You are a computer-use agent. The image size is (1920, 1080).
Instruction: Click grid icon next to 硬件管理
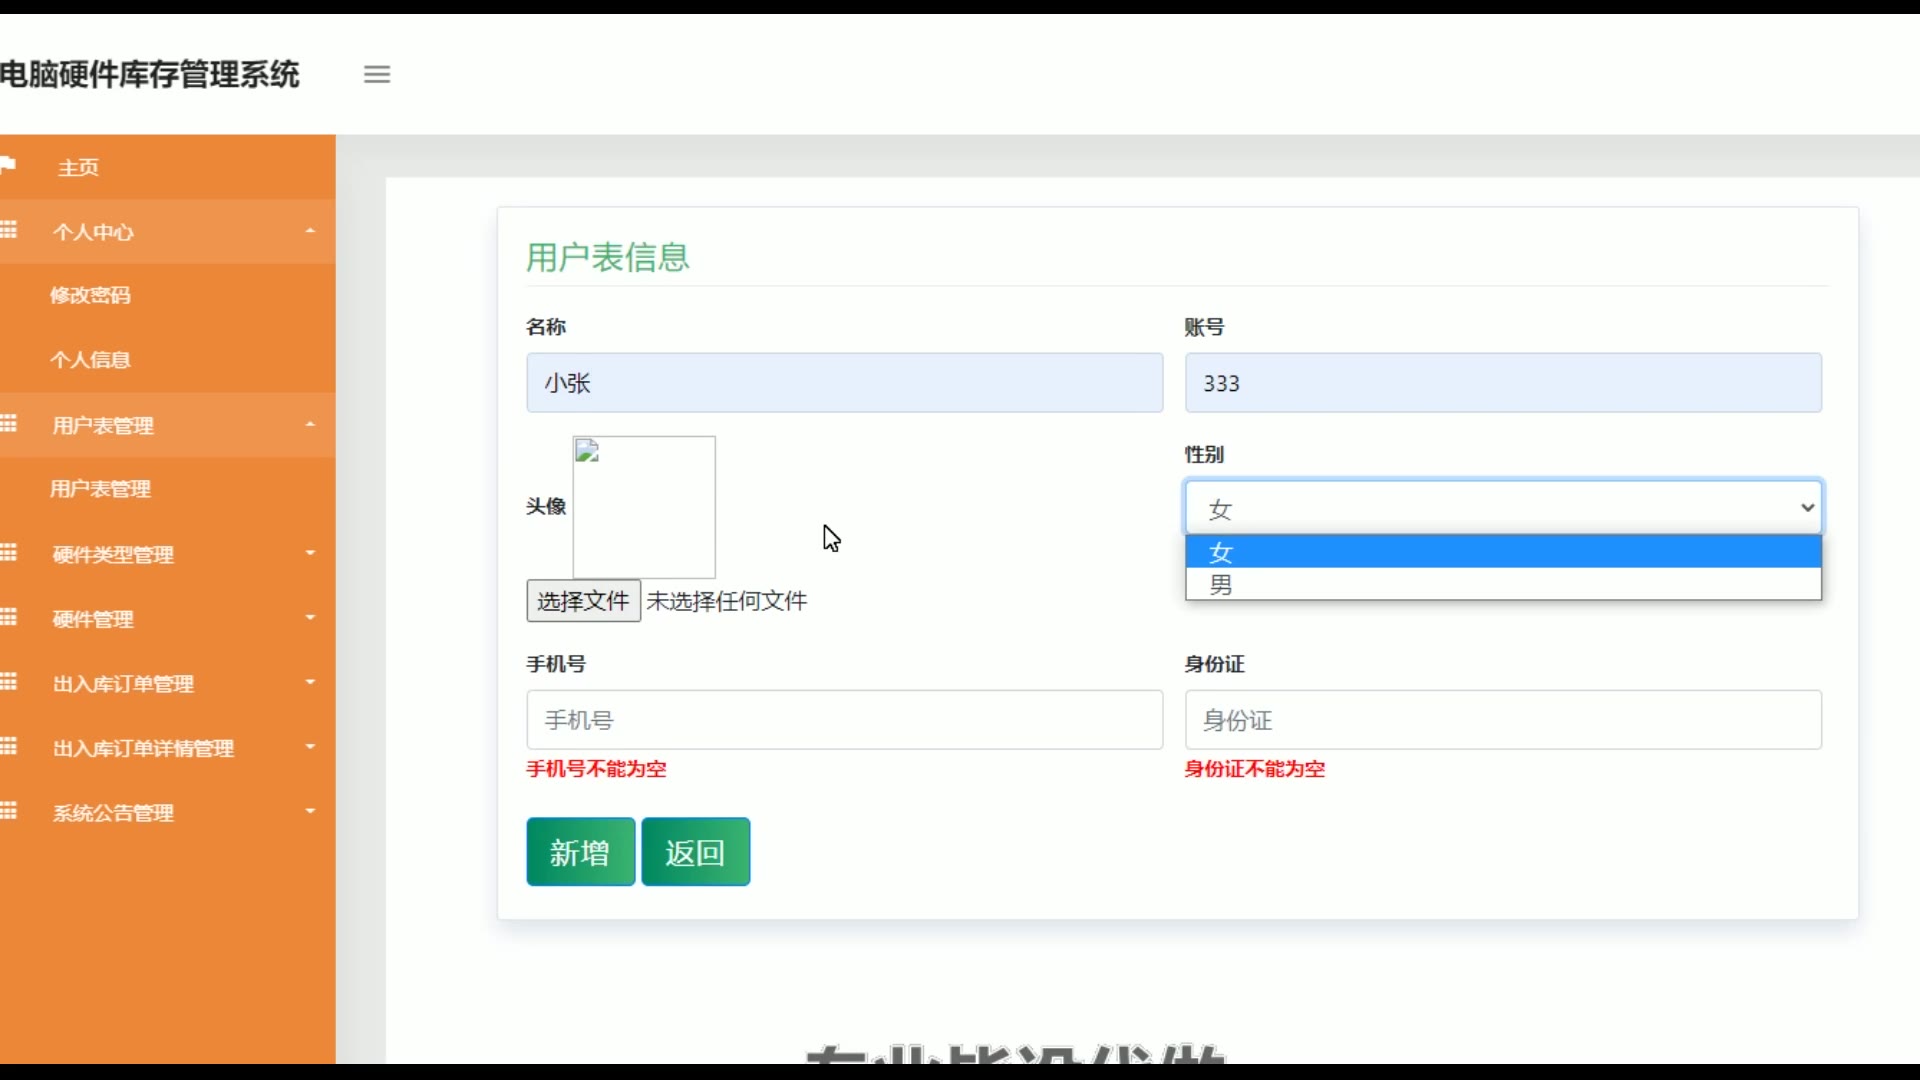[x=9, y=618]
